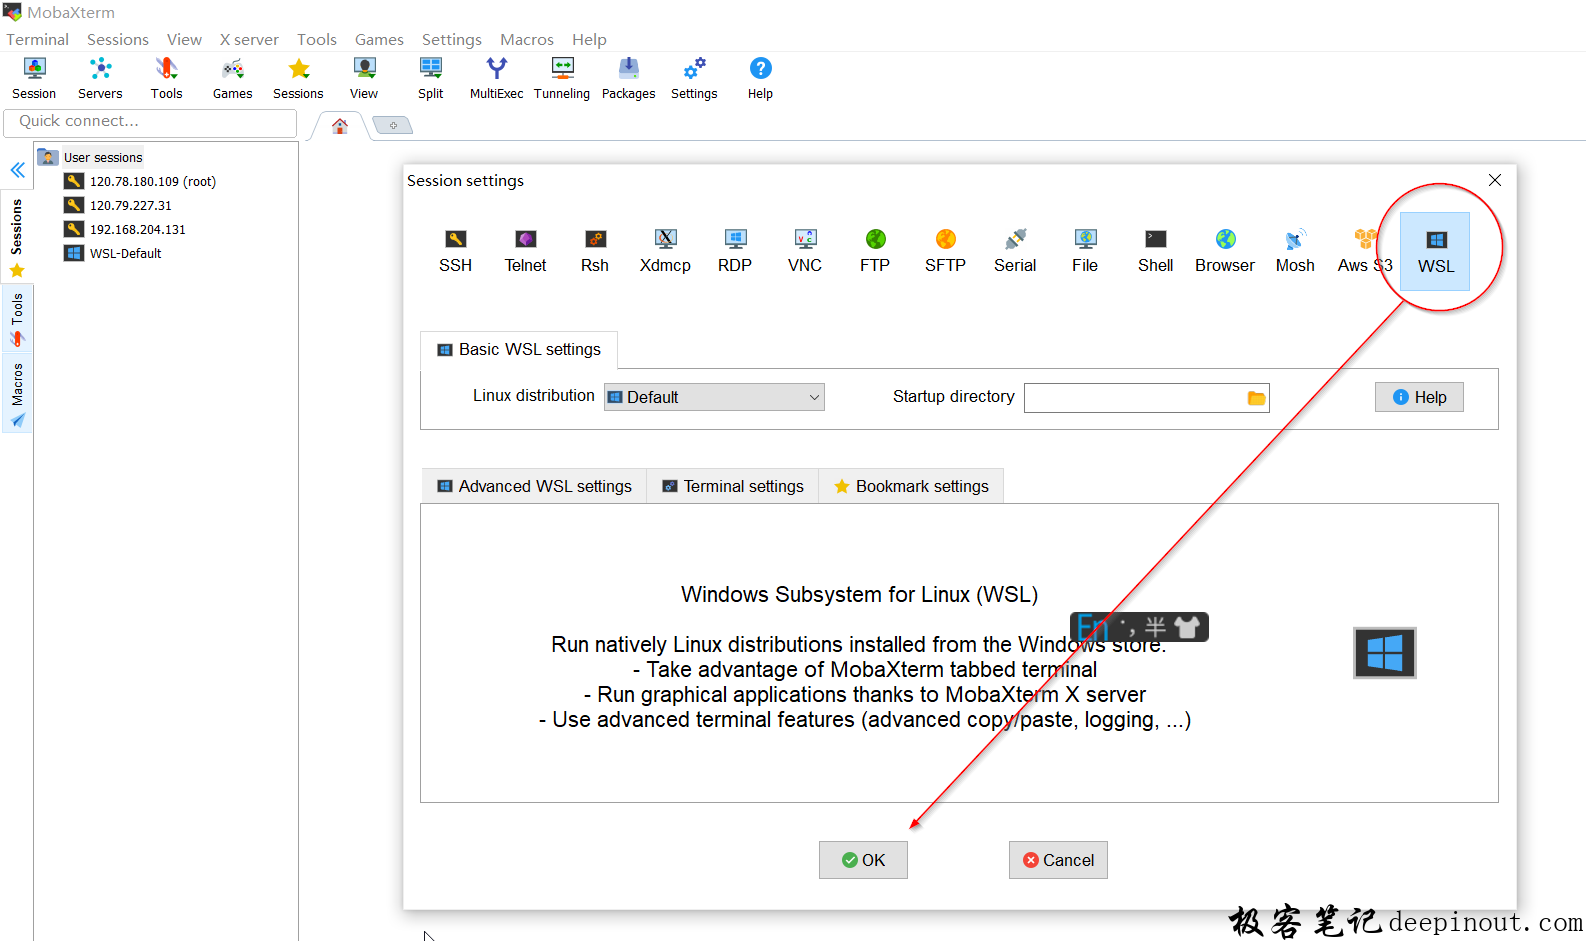Click the Split toolbar icon
This screenshot has width=1586, height=941.
pyautogui.click(x=430, y=79)
